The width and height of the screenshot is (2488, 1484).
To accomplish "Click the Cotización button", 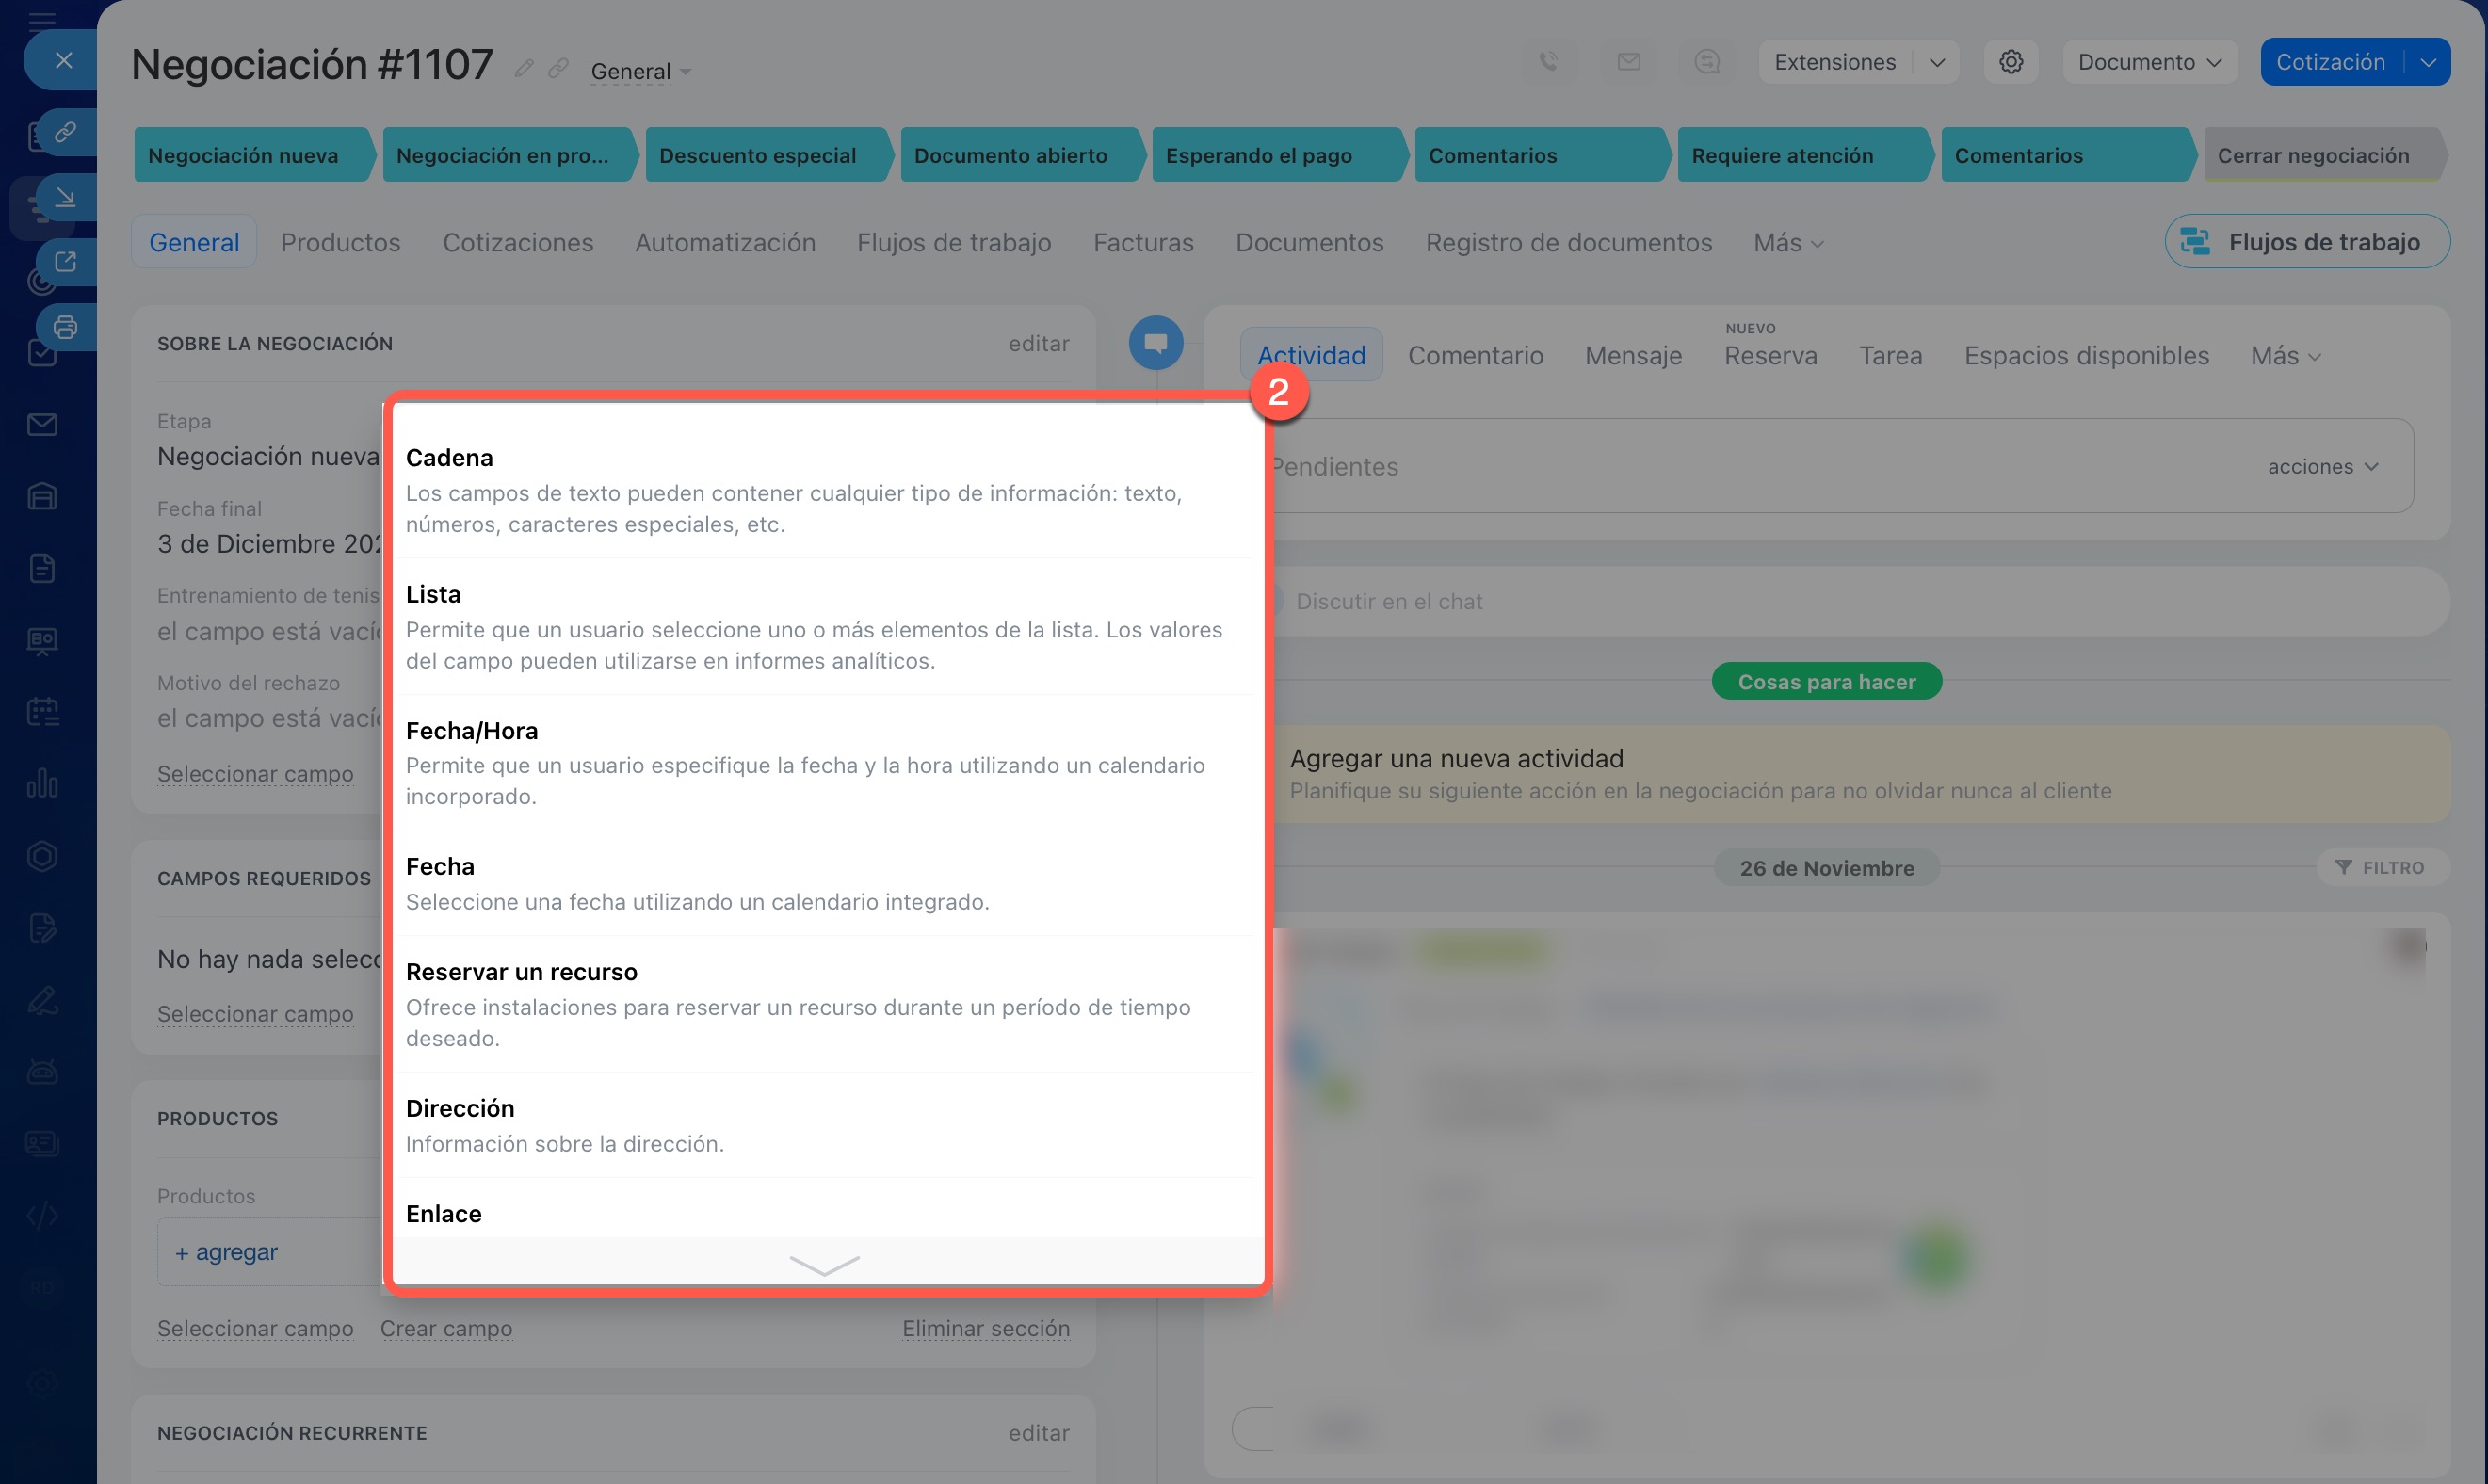I will point(2329,62).
